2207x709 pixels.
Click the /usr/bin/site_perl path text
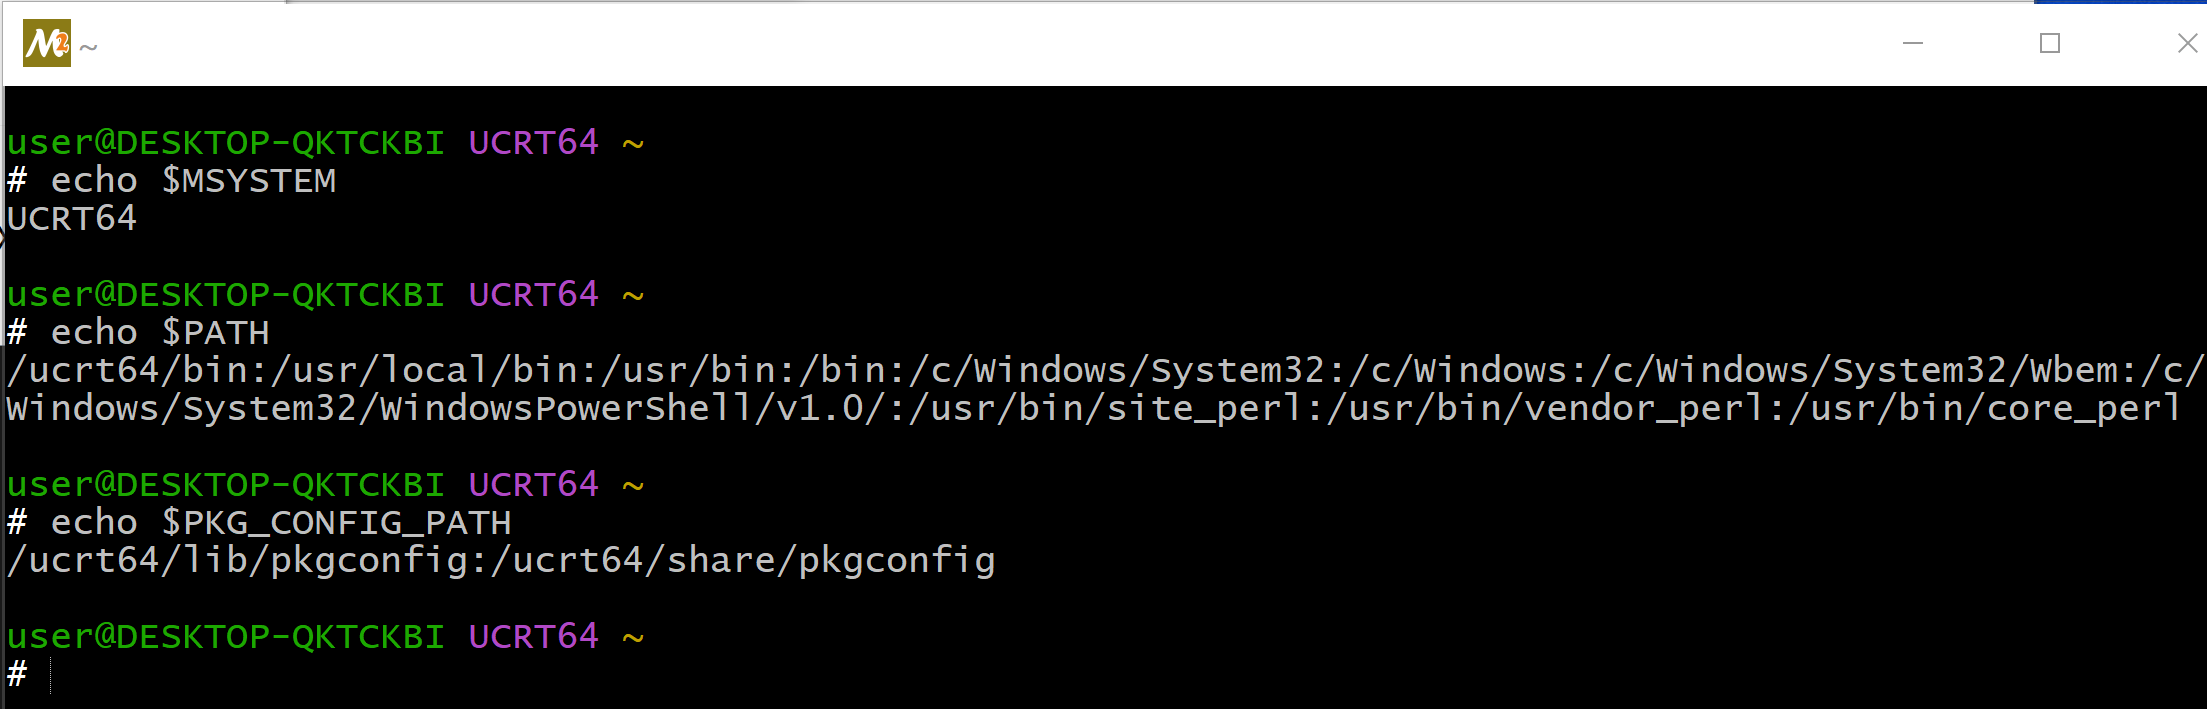coord(1104,409)
